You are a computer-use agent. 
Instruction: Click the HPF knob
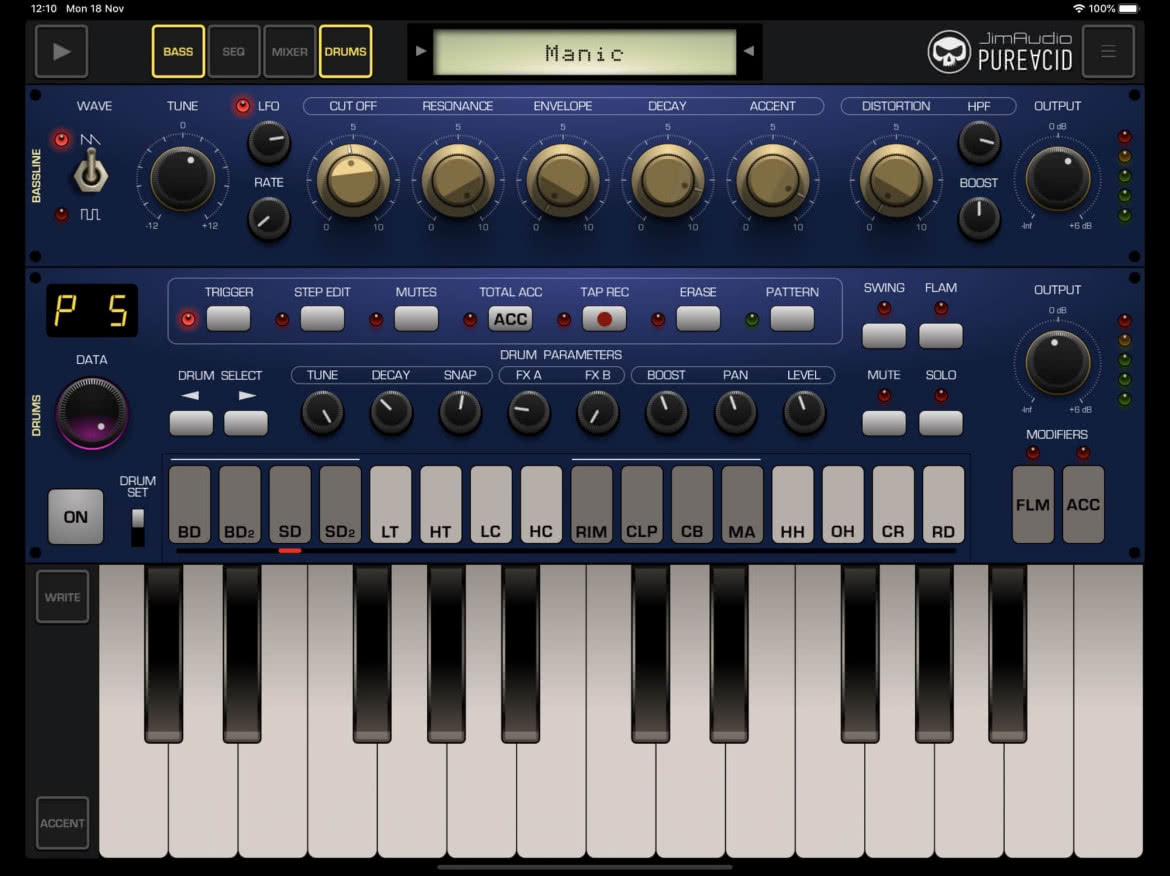pos(978,143)
